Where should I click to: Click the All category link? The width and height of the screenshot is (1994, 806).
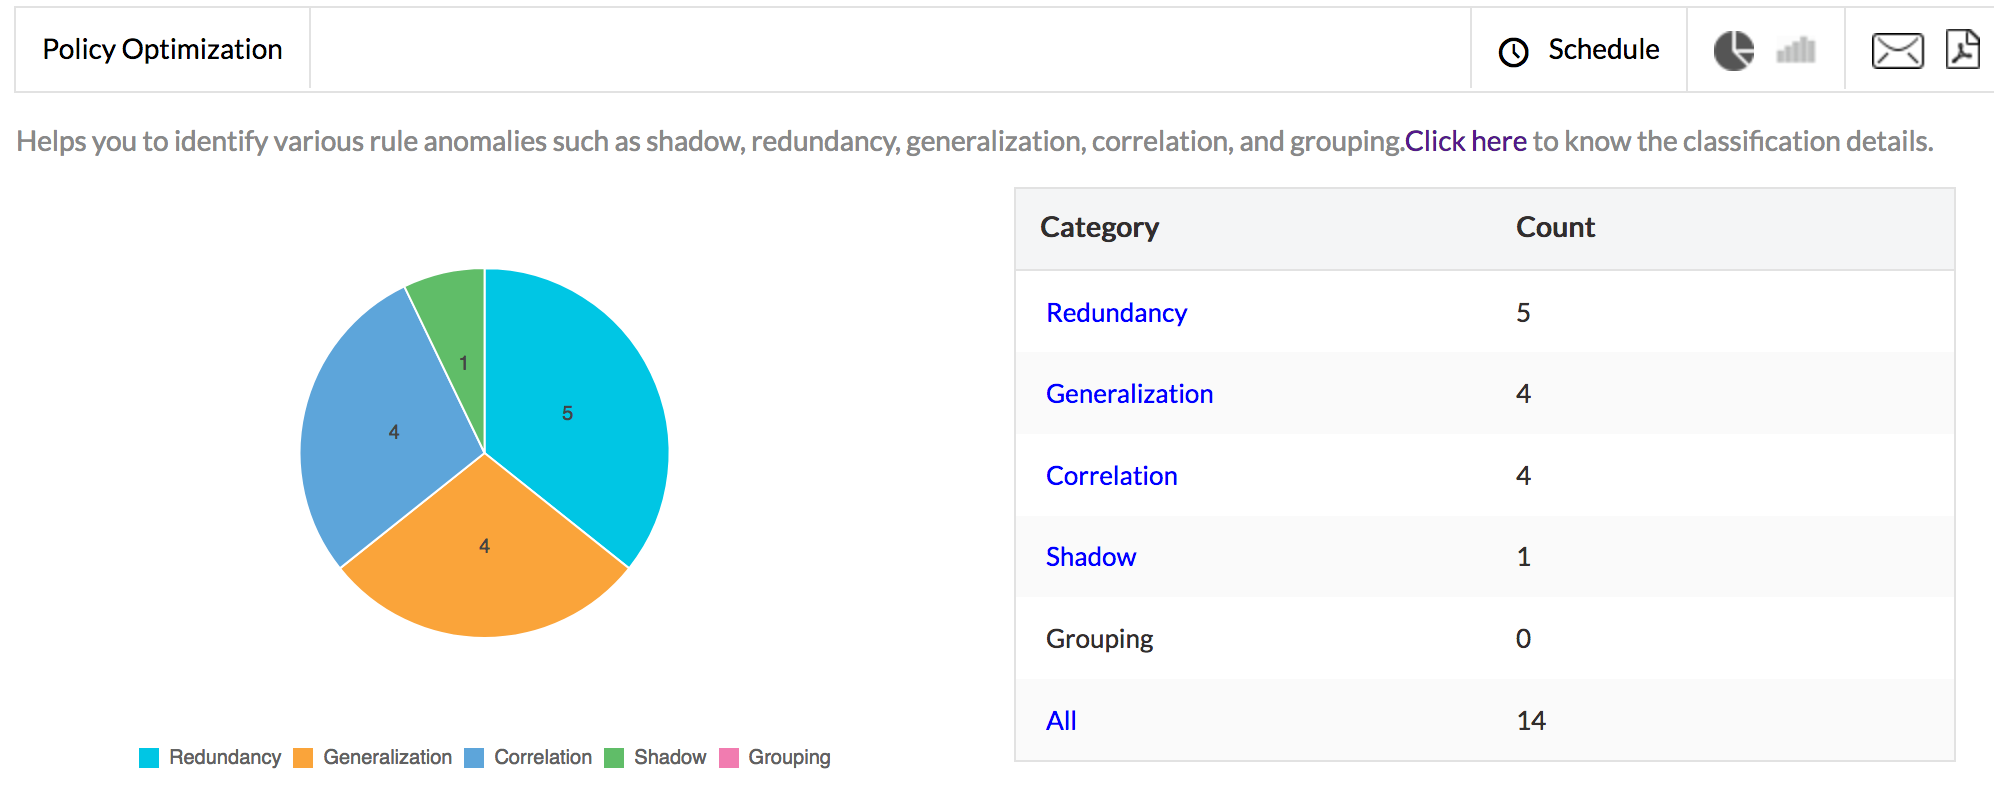pos(1061,721)
